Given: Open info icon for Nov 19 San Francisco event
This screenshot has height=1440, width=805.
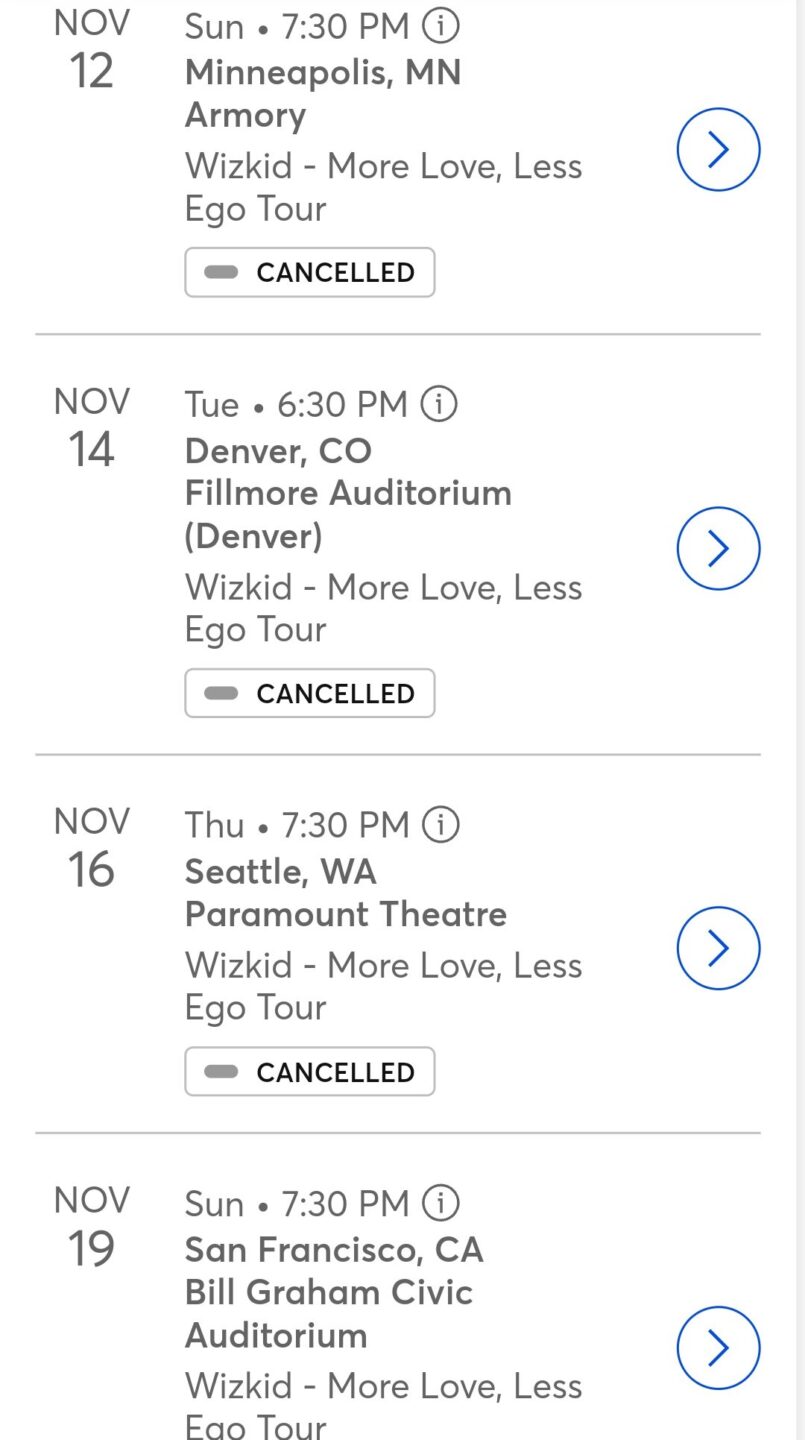Looking at the screenshot, I should click(x=441, y=1202).
